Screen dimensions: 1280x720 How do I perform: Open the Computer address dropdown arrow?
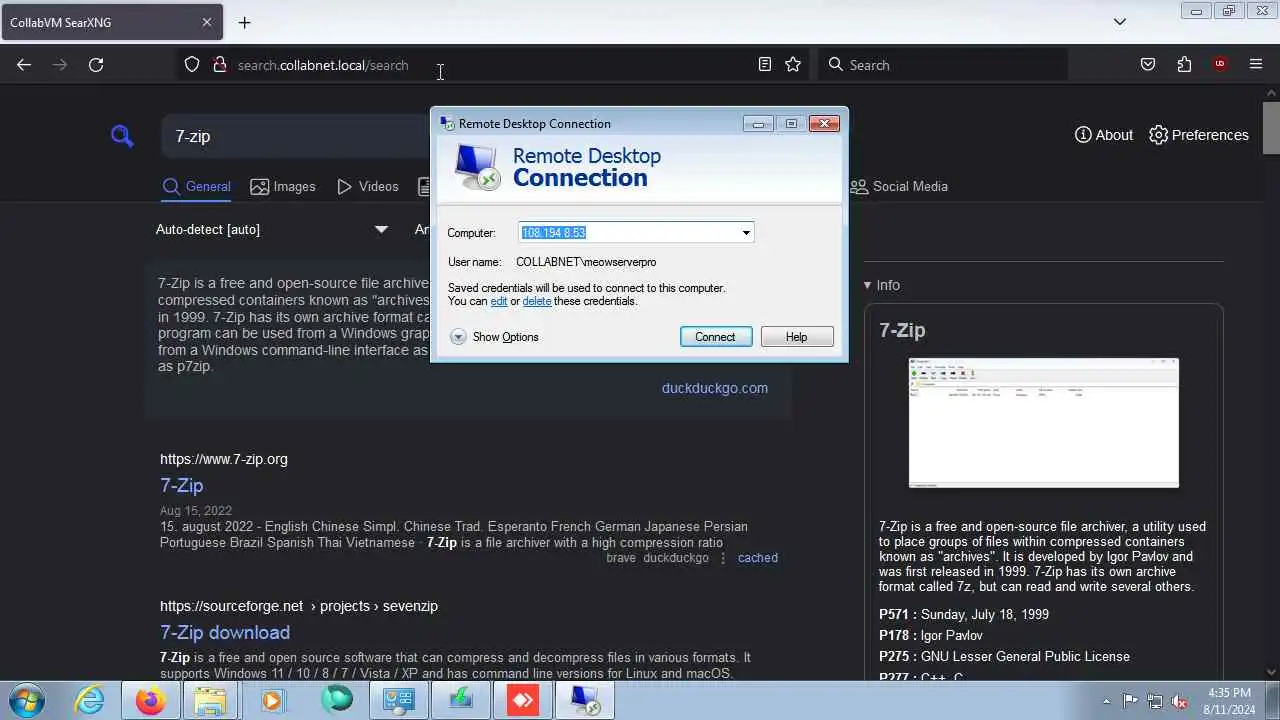tap(746, 233)
